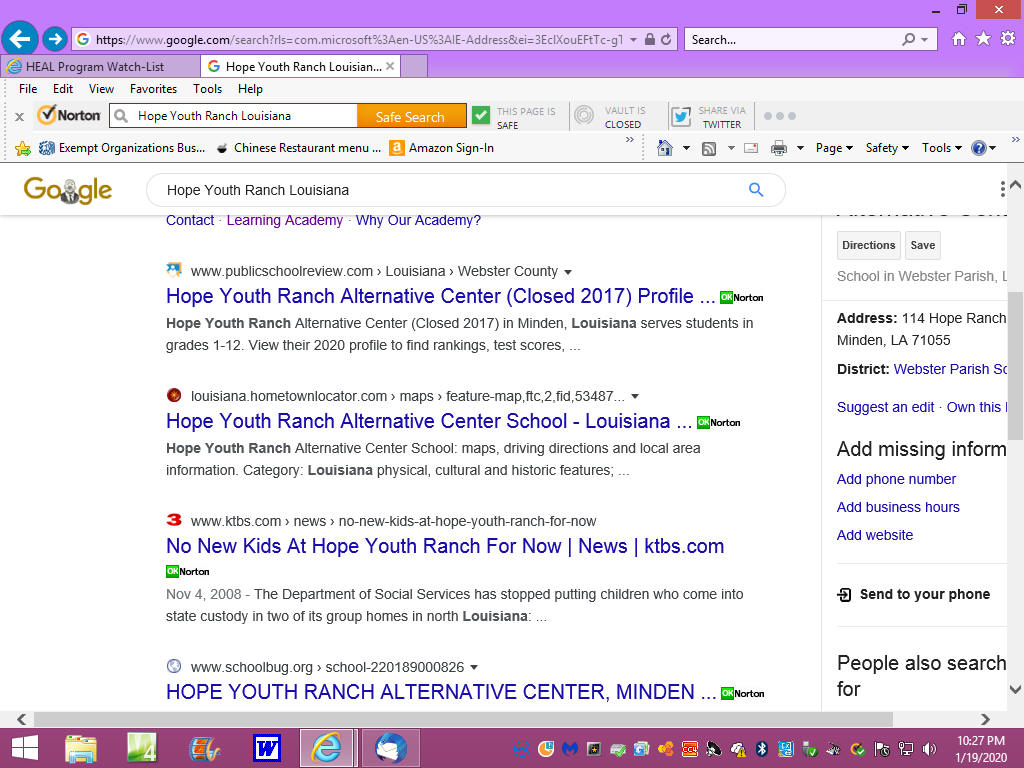
Task: Click Suggest an edit link
Action: 886,408
